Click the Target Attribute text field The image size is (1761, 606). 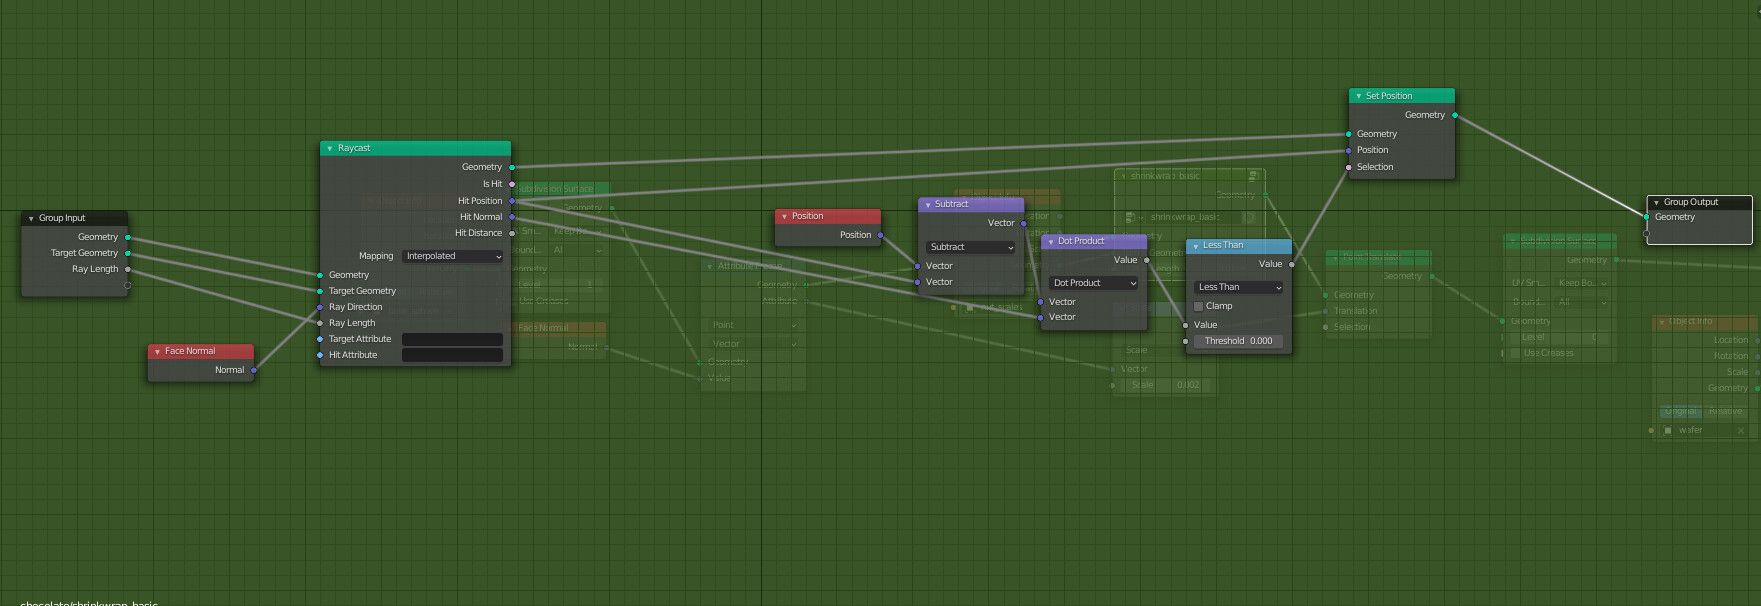click(452, 339)
